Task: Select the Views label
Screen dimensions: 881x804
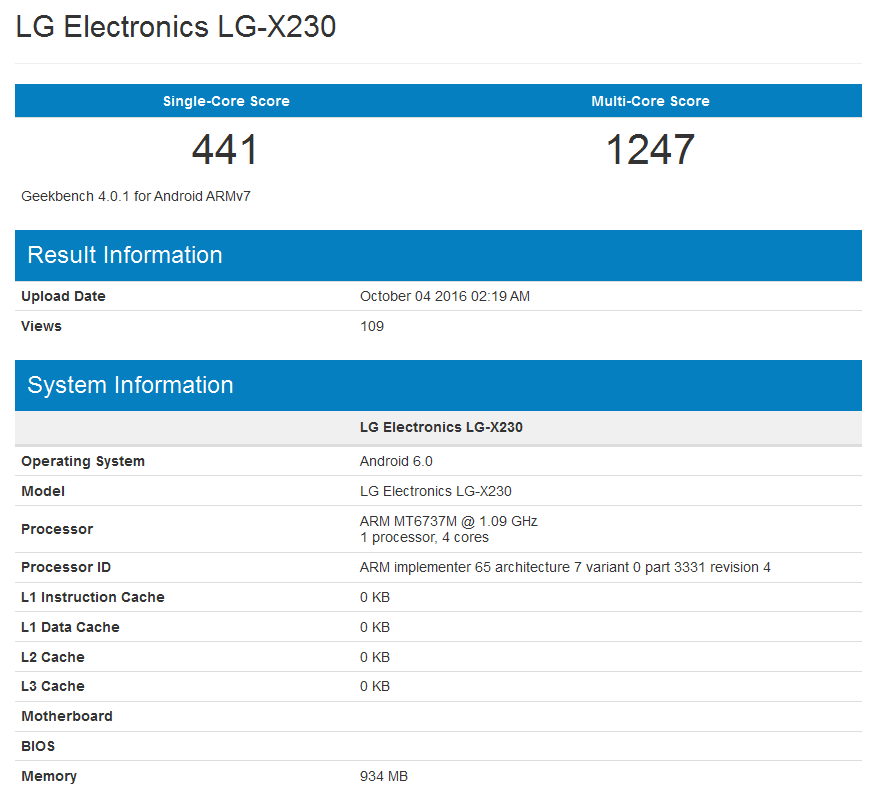Action: click(x=41, y=326)
